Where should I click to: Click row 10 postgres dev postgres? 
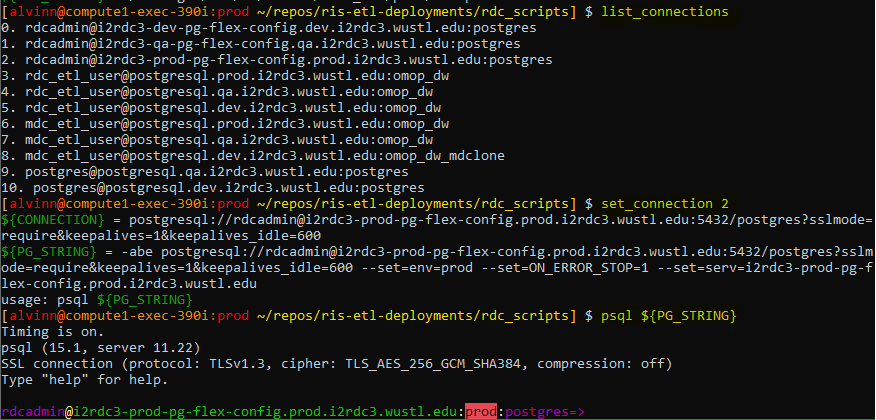tap(213, 188)
